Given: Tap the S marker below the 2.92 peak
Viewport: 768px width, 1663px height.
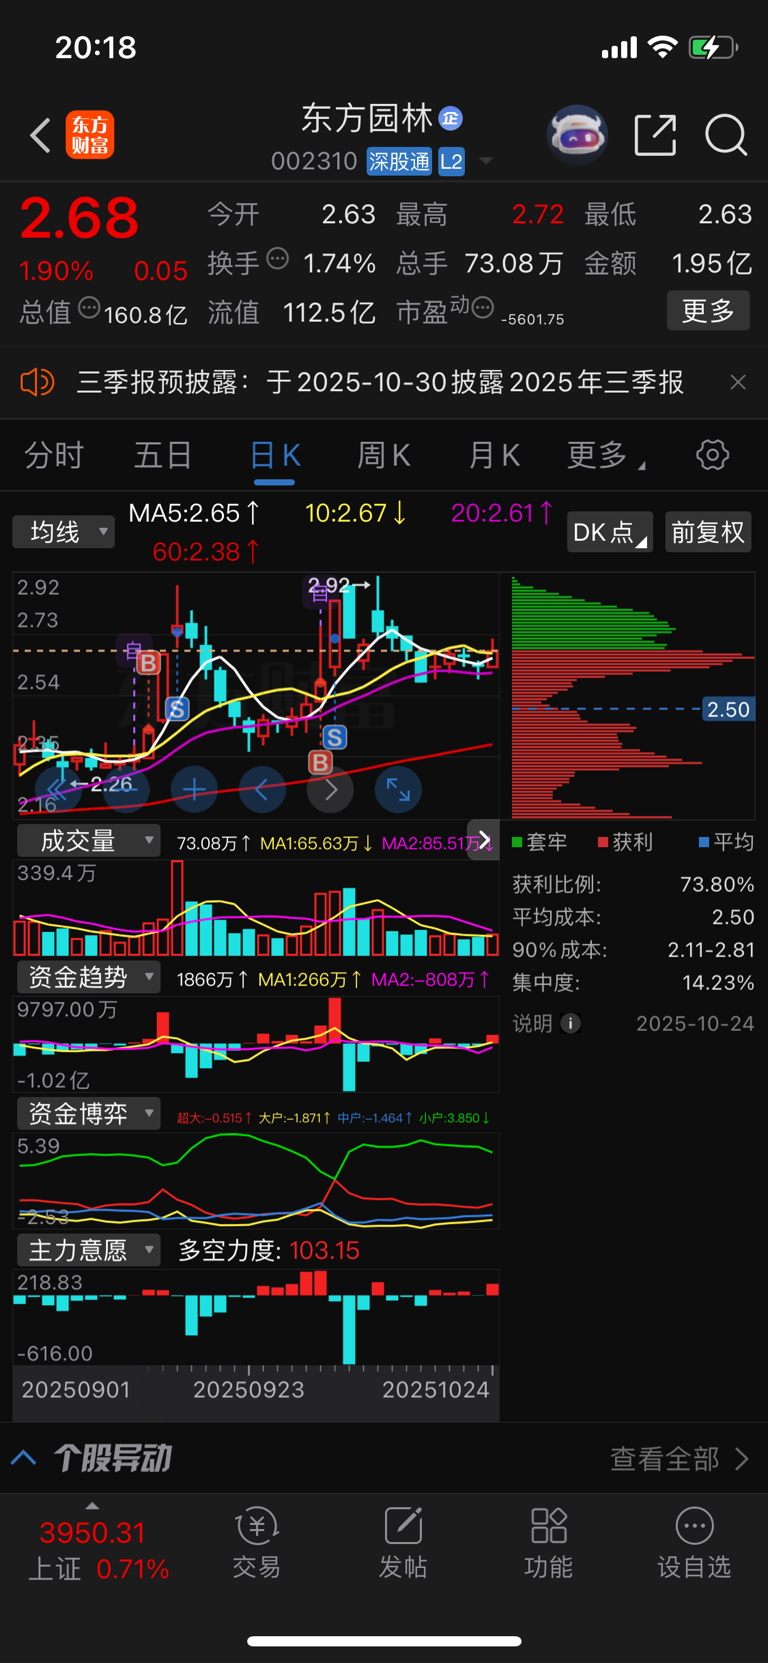Looking at the screenshot, I should [335, 738].
